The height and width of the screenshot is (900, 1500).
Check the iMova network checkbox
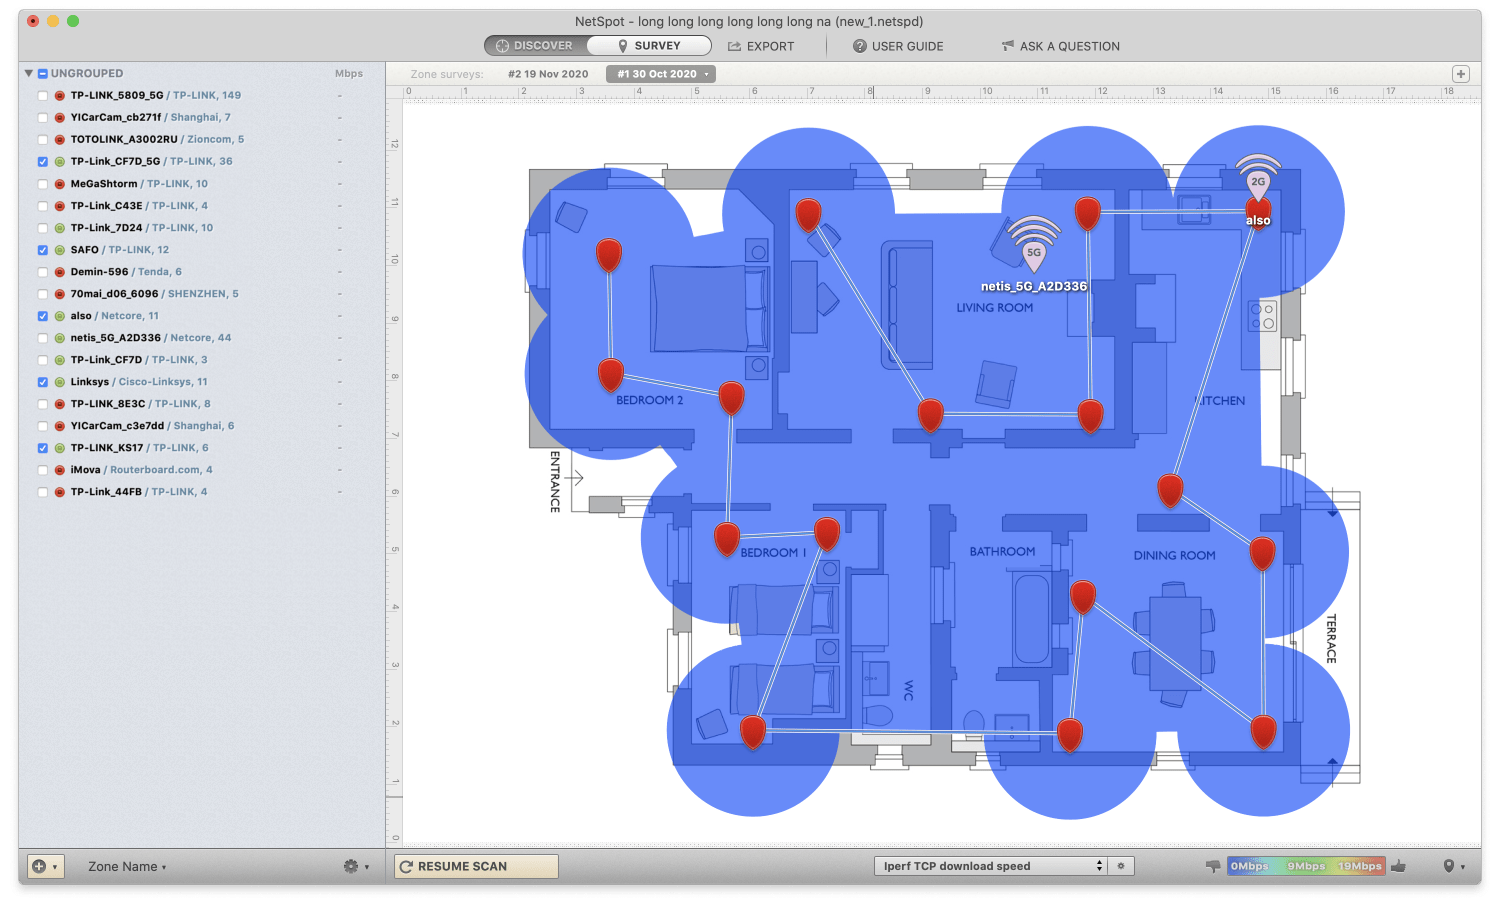tap(43, 470)
